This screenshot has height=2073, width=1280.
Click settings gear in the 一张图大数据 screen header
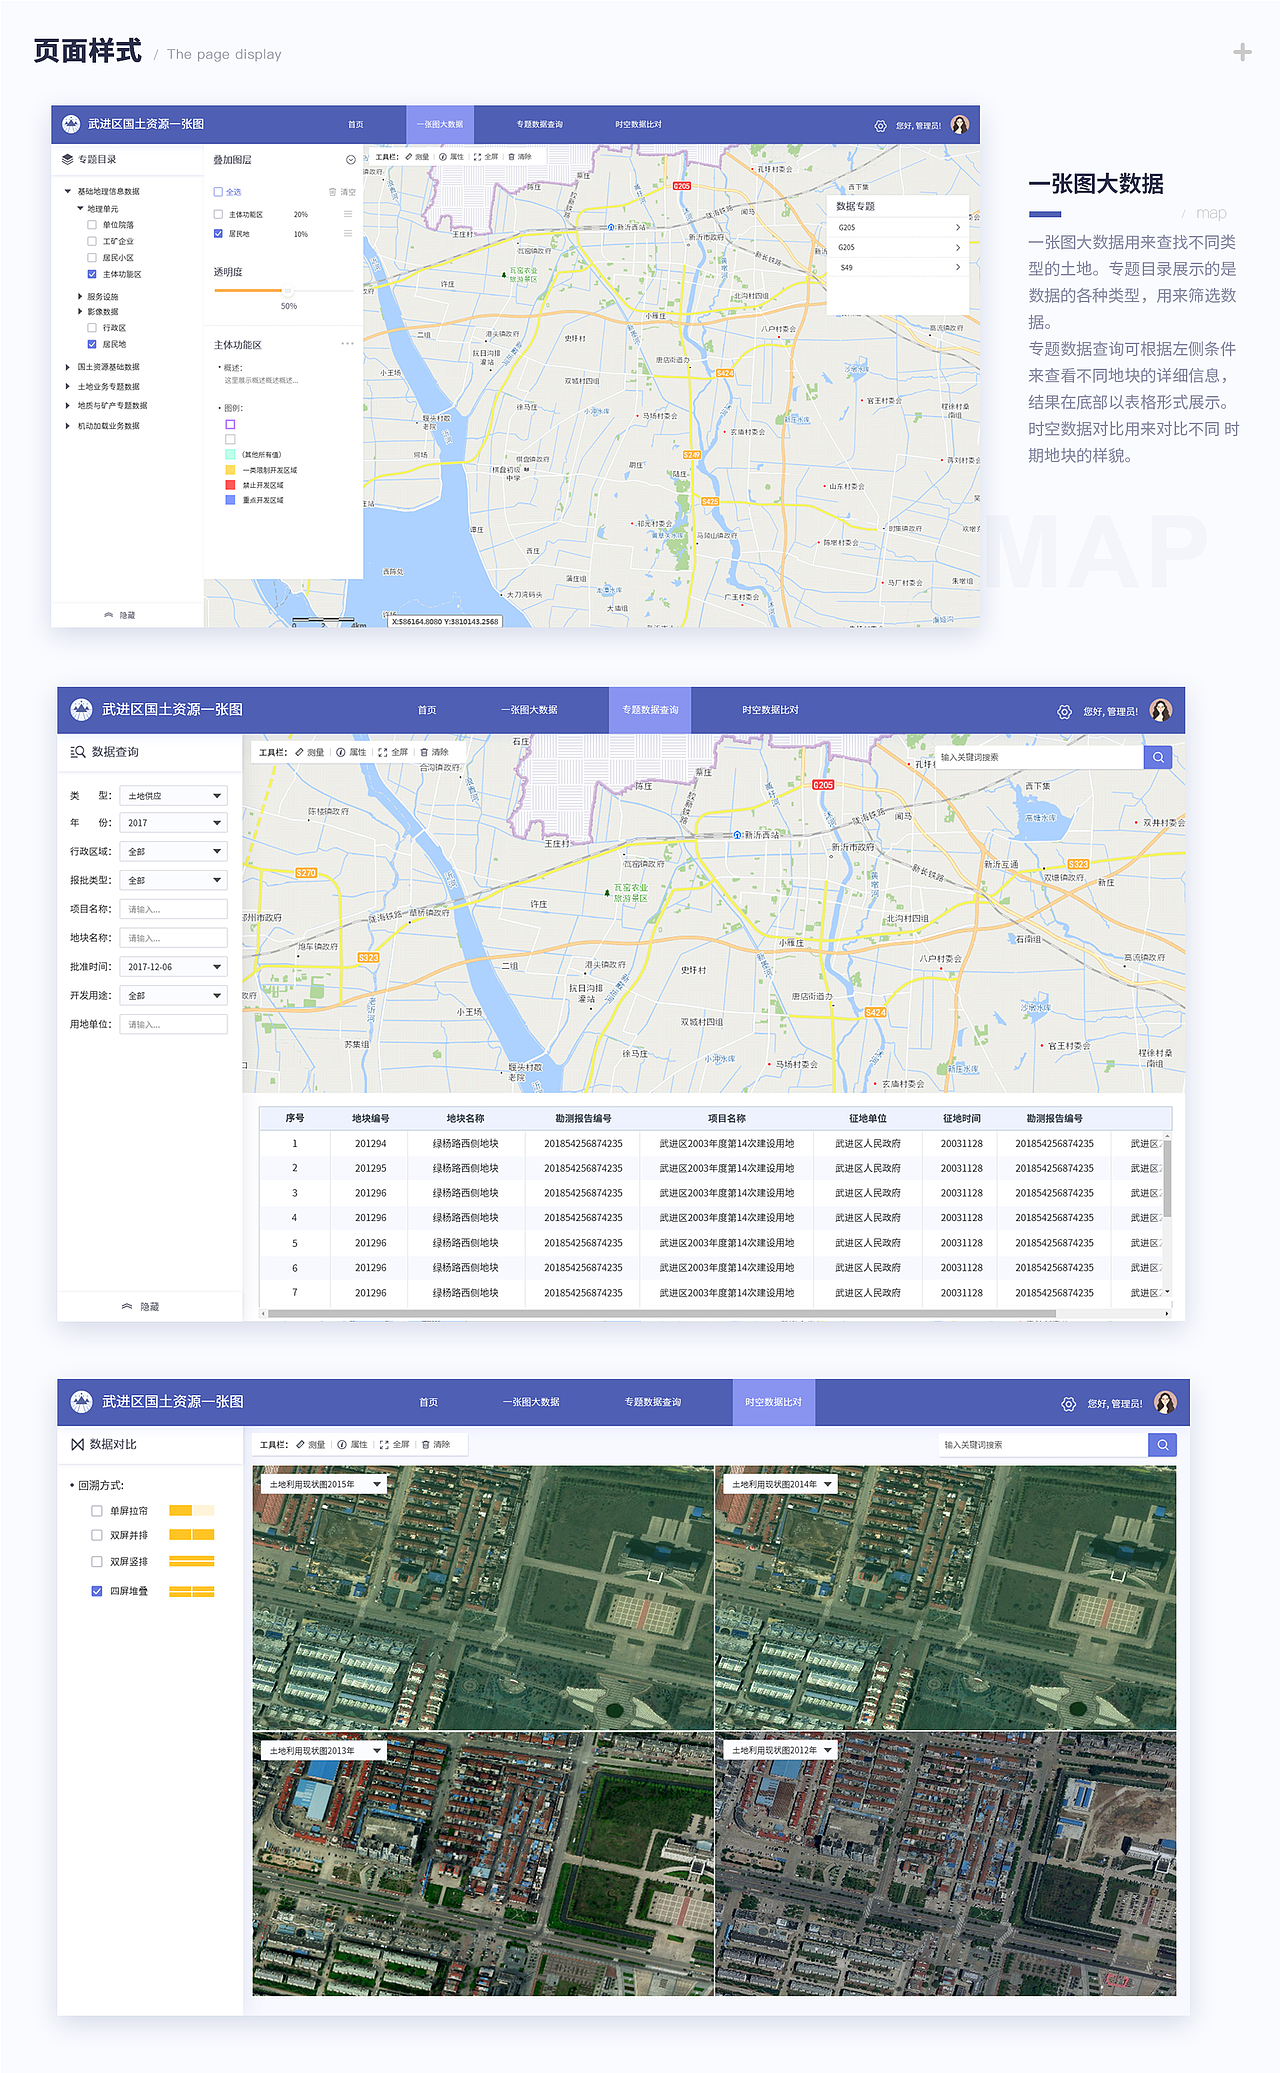880,126
